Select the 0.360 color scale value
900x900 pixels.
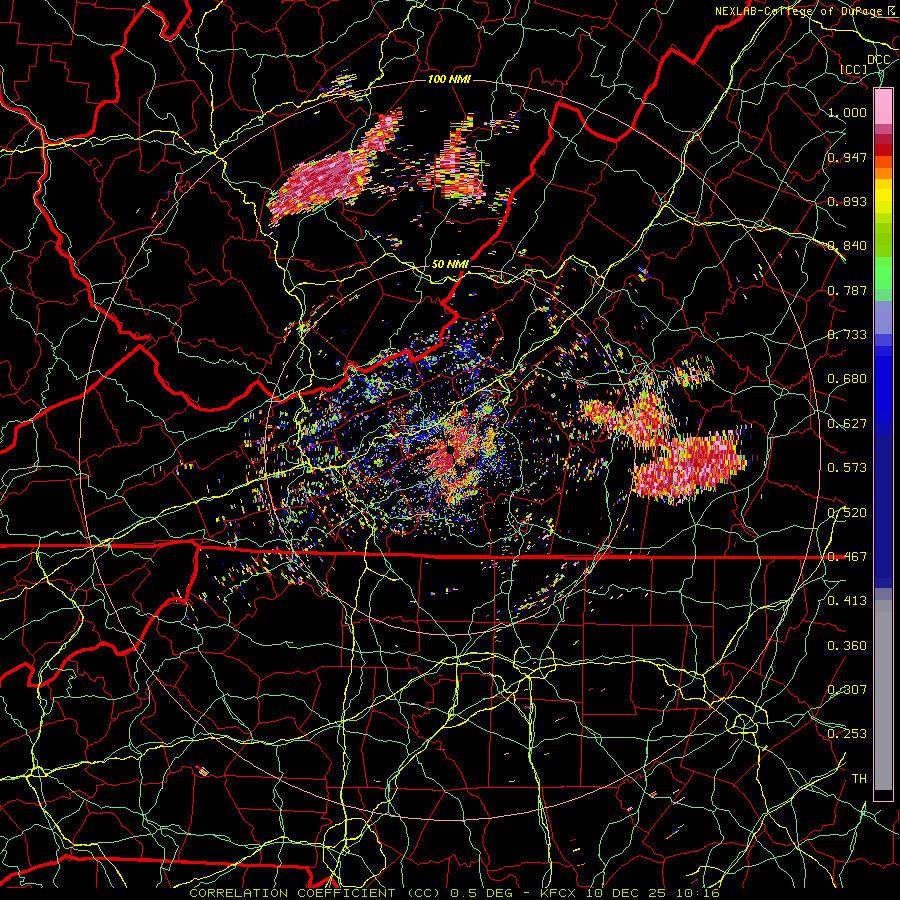tap(847, 646)
